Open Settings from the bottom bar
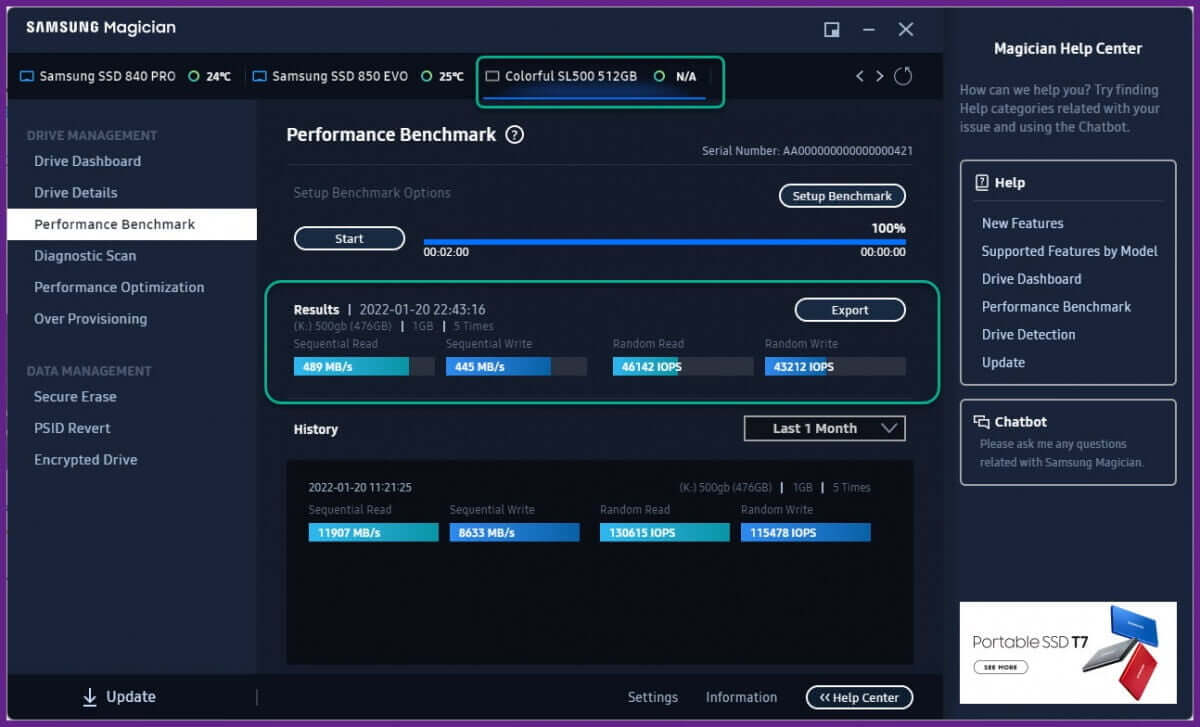The height and width of the screenshot is (727, 1200). coord(653,697)
